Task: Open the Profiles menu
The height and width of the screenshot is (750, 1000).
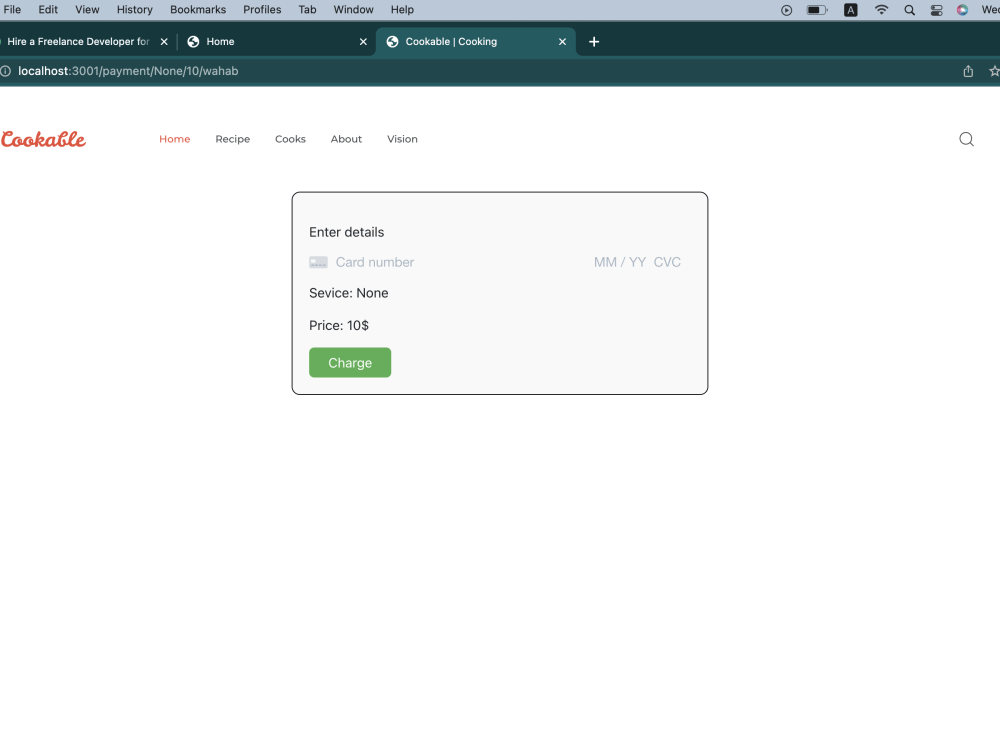Action: tap(262, 10)
